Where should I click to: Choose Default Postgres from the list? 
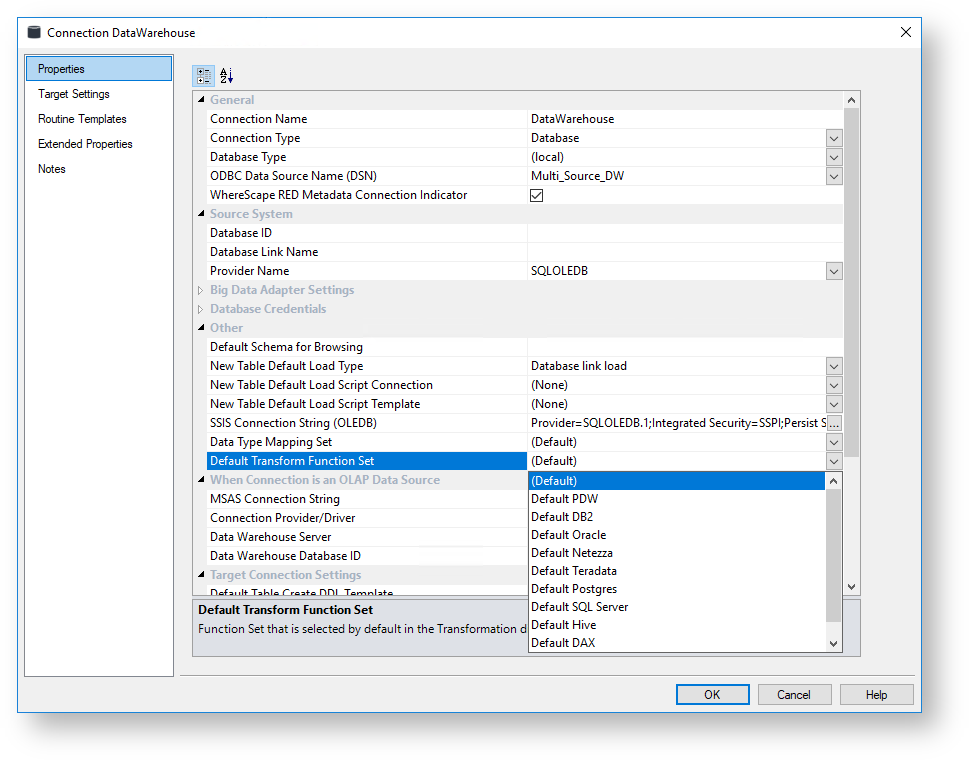(677, 589)
